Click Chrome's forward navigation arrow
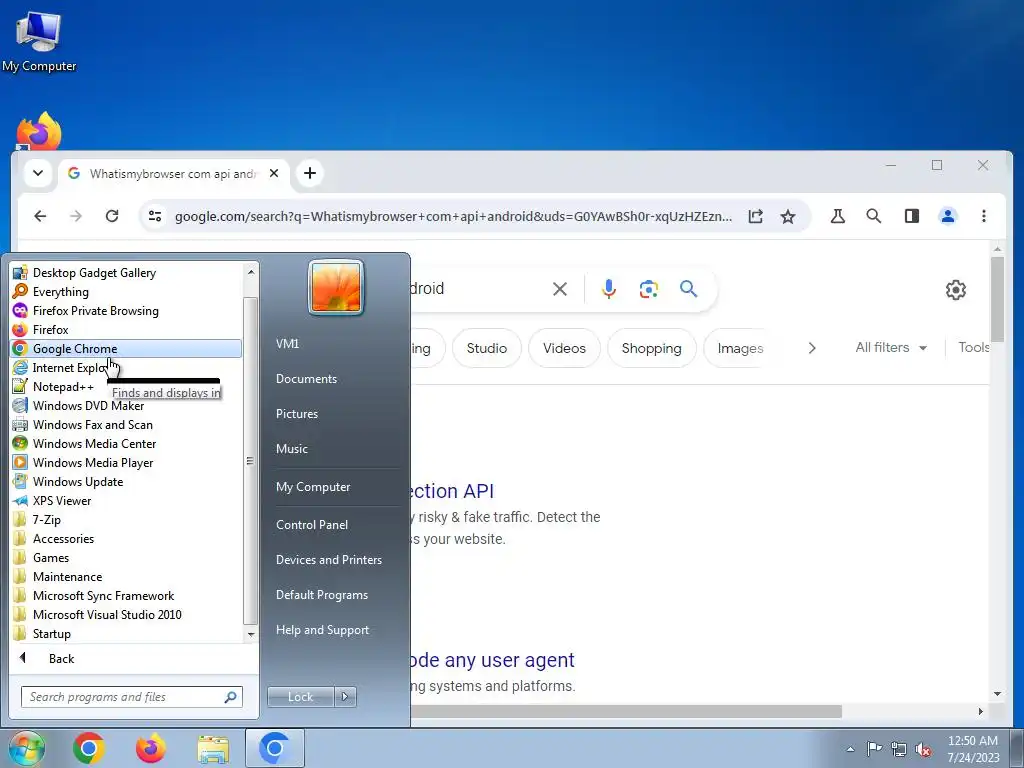This screenshot has width=1024, height=768. tap(76, 216)
